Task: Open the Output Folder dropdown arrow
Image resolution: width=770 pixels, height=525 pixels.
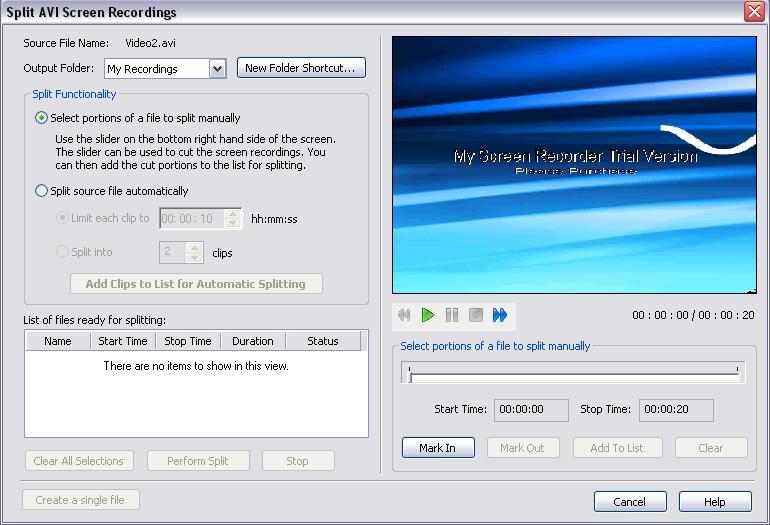Action: point(217,69)
